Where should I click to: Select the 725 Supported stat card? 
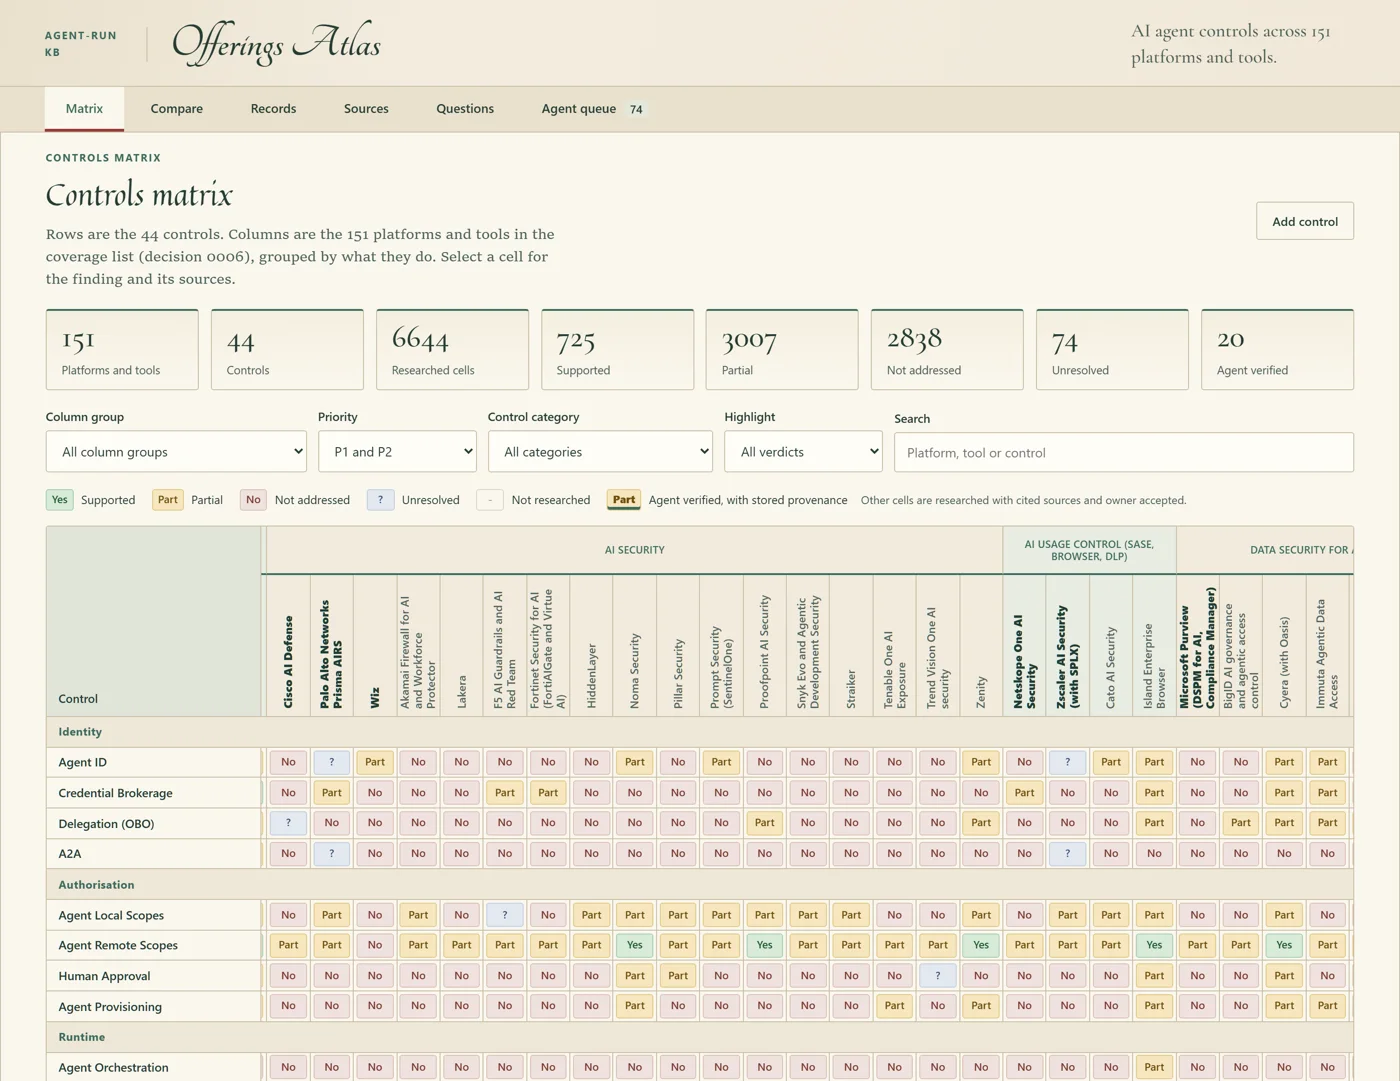click(617, 349)
